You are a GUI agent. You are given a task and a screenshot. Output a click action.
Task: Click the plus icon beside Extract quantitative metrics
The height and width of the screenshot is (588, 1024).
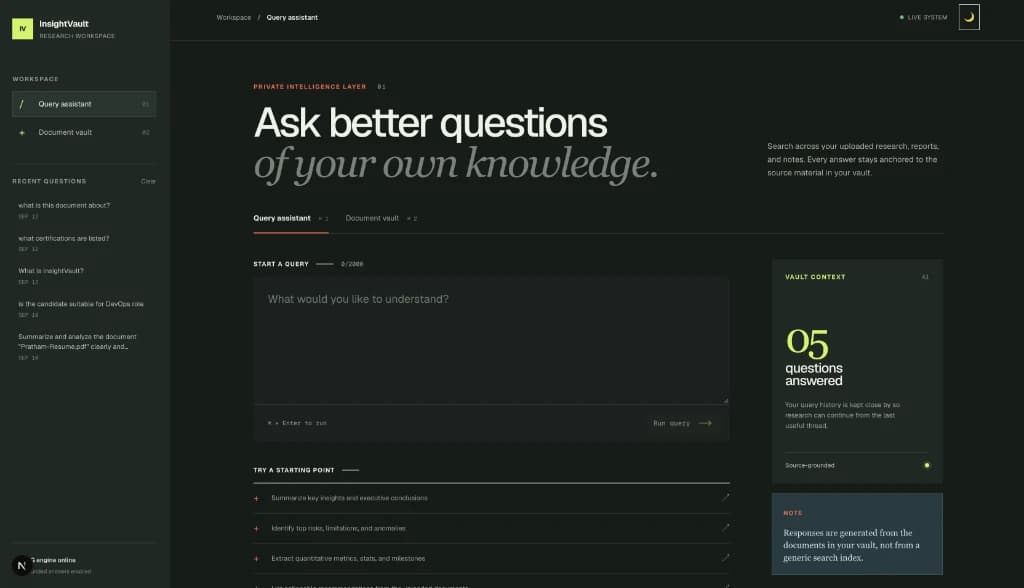click(x=257, y=559)
